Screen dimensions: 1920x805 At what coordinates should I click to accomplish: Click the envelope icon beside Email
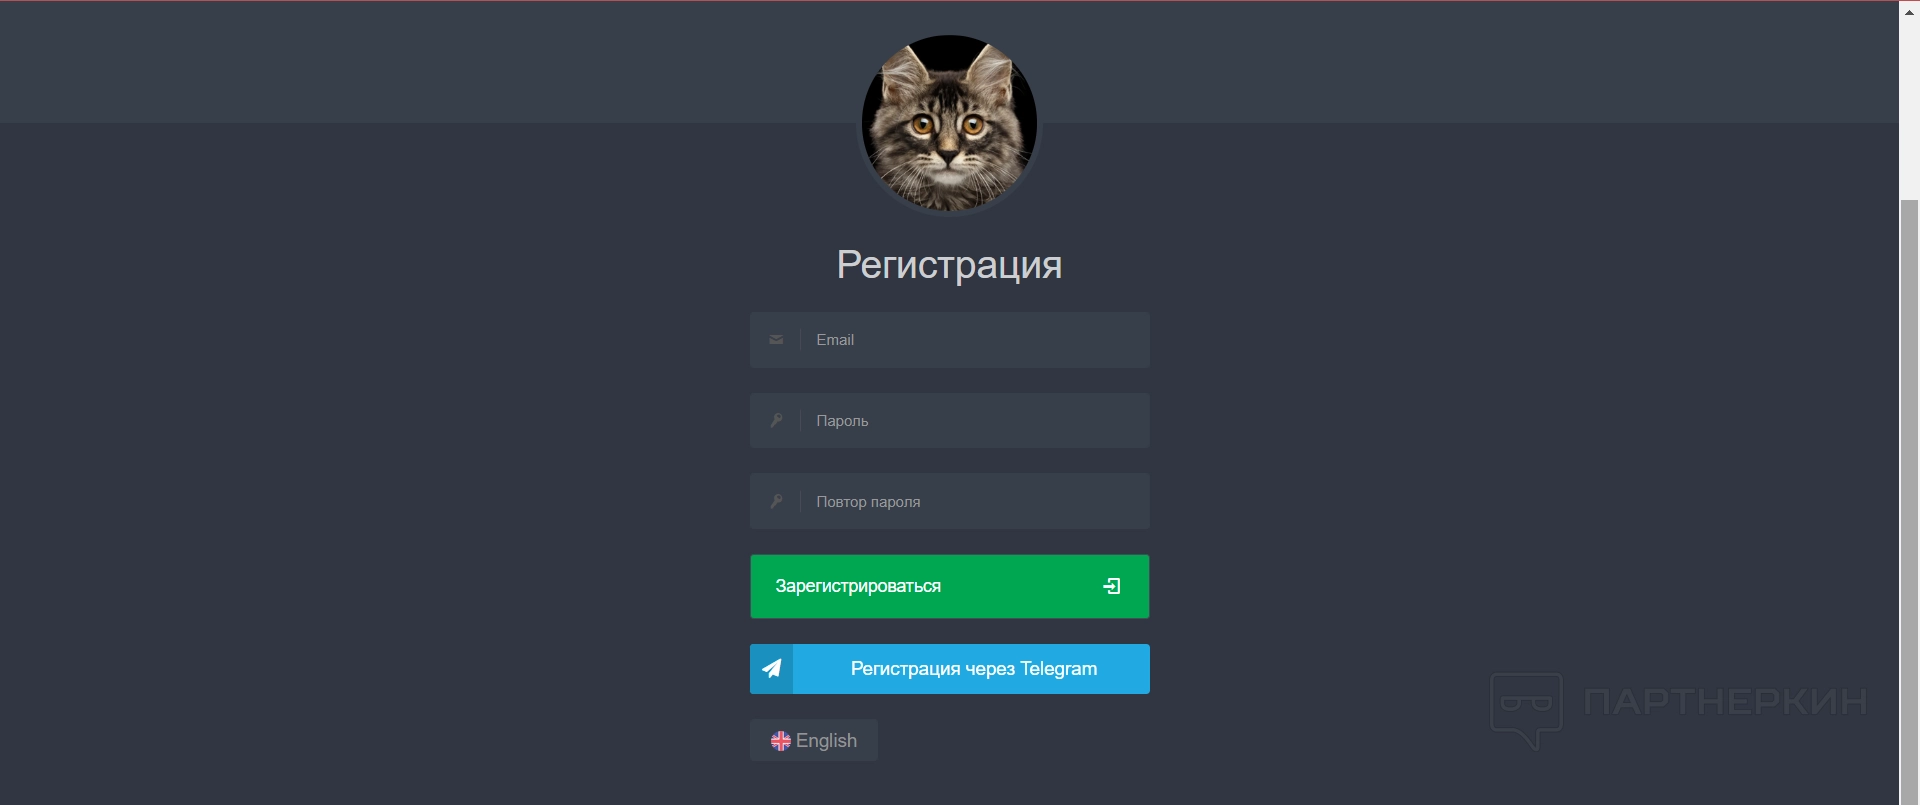776,340
